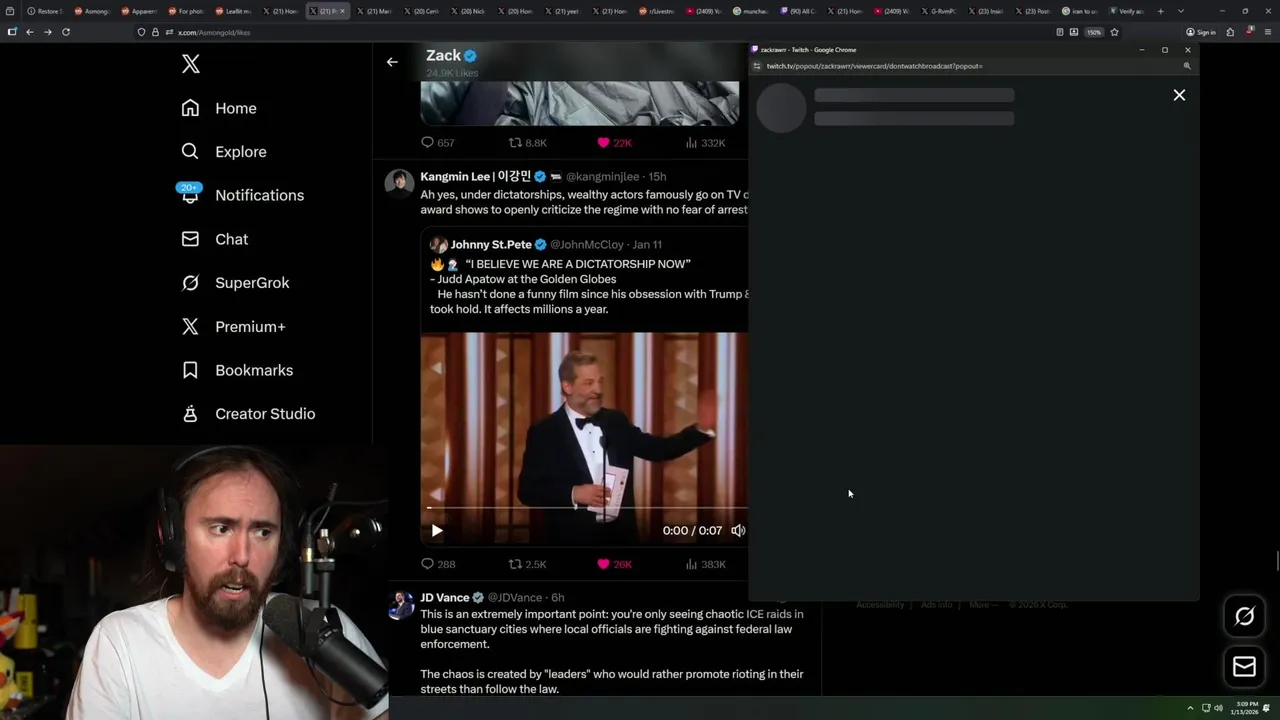Click the tracking protection shield icon

coord(141,32)
